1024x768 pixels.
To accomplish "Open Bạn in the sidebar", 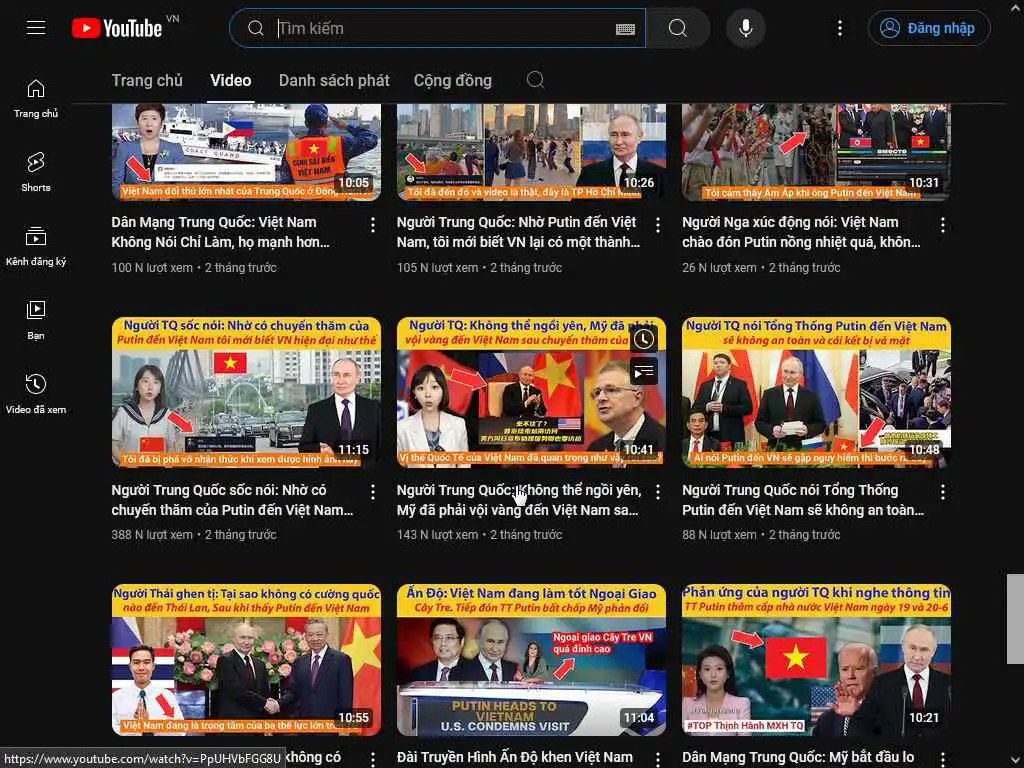I will (x=36, y=321).
